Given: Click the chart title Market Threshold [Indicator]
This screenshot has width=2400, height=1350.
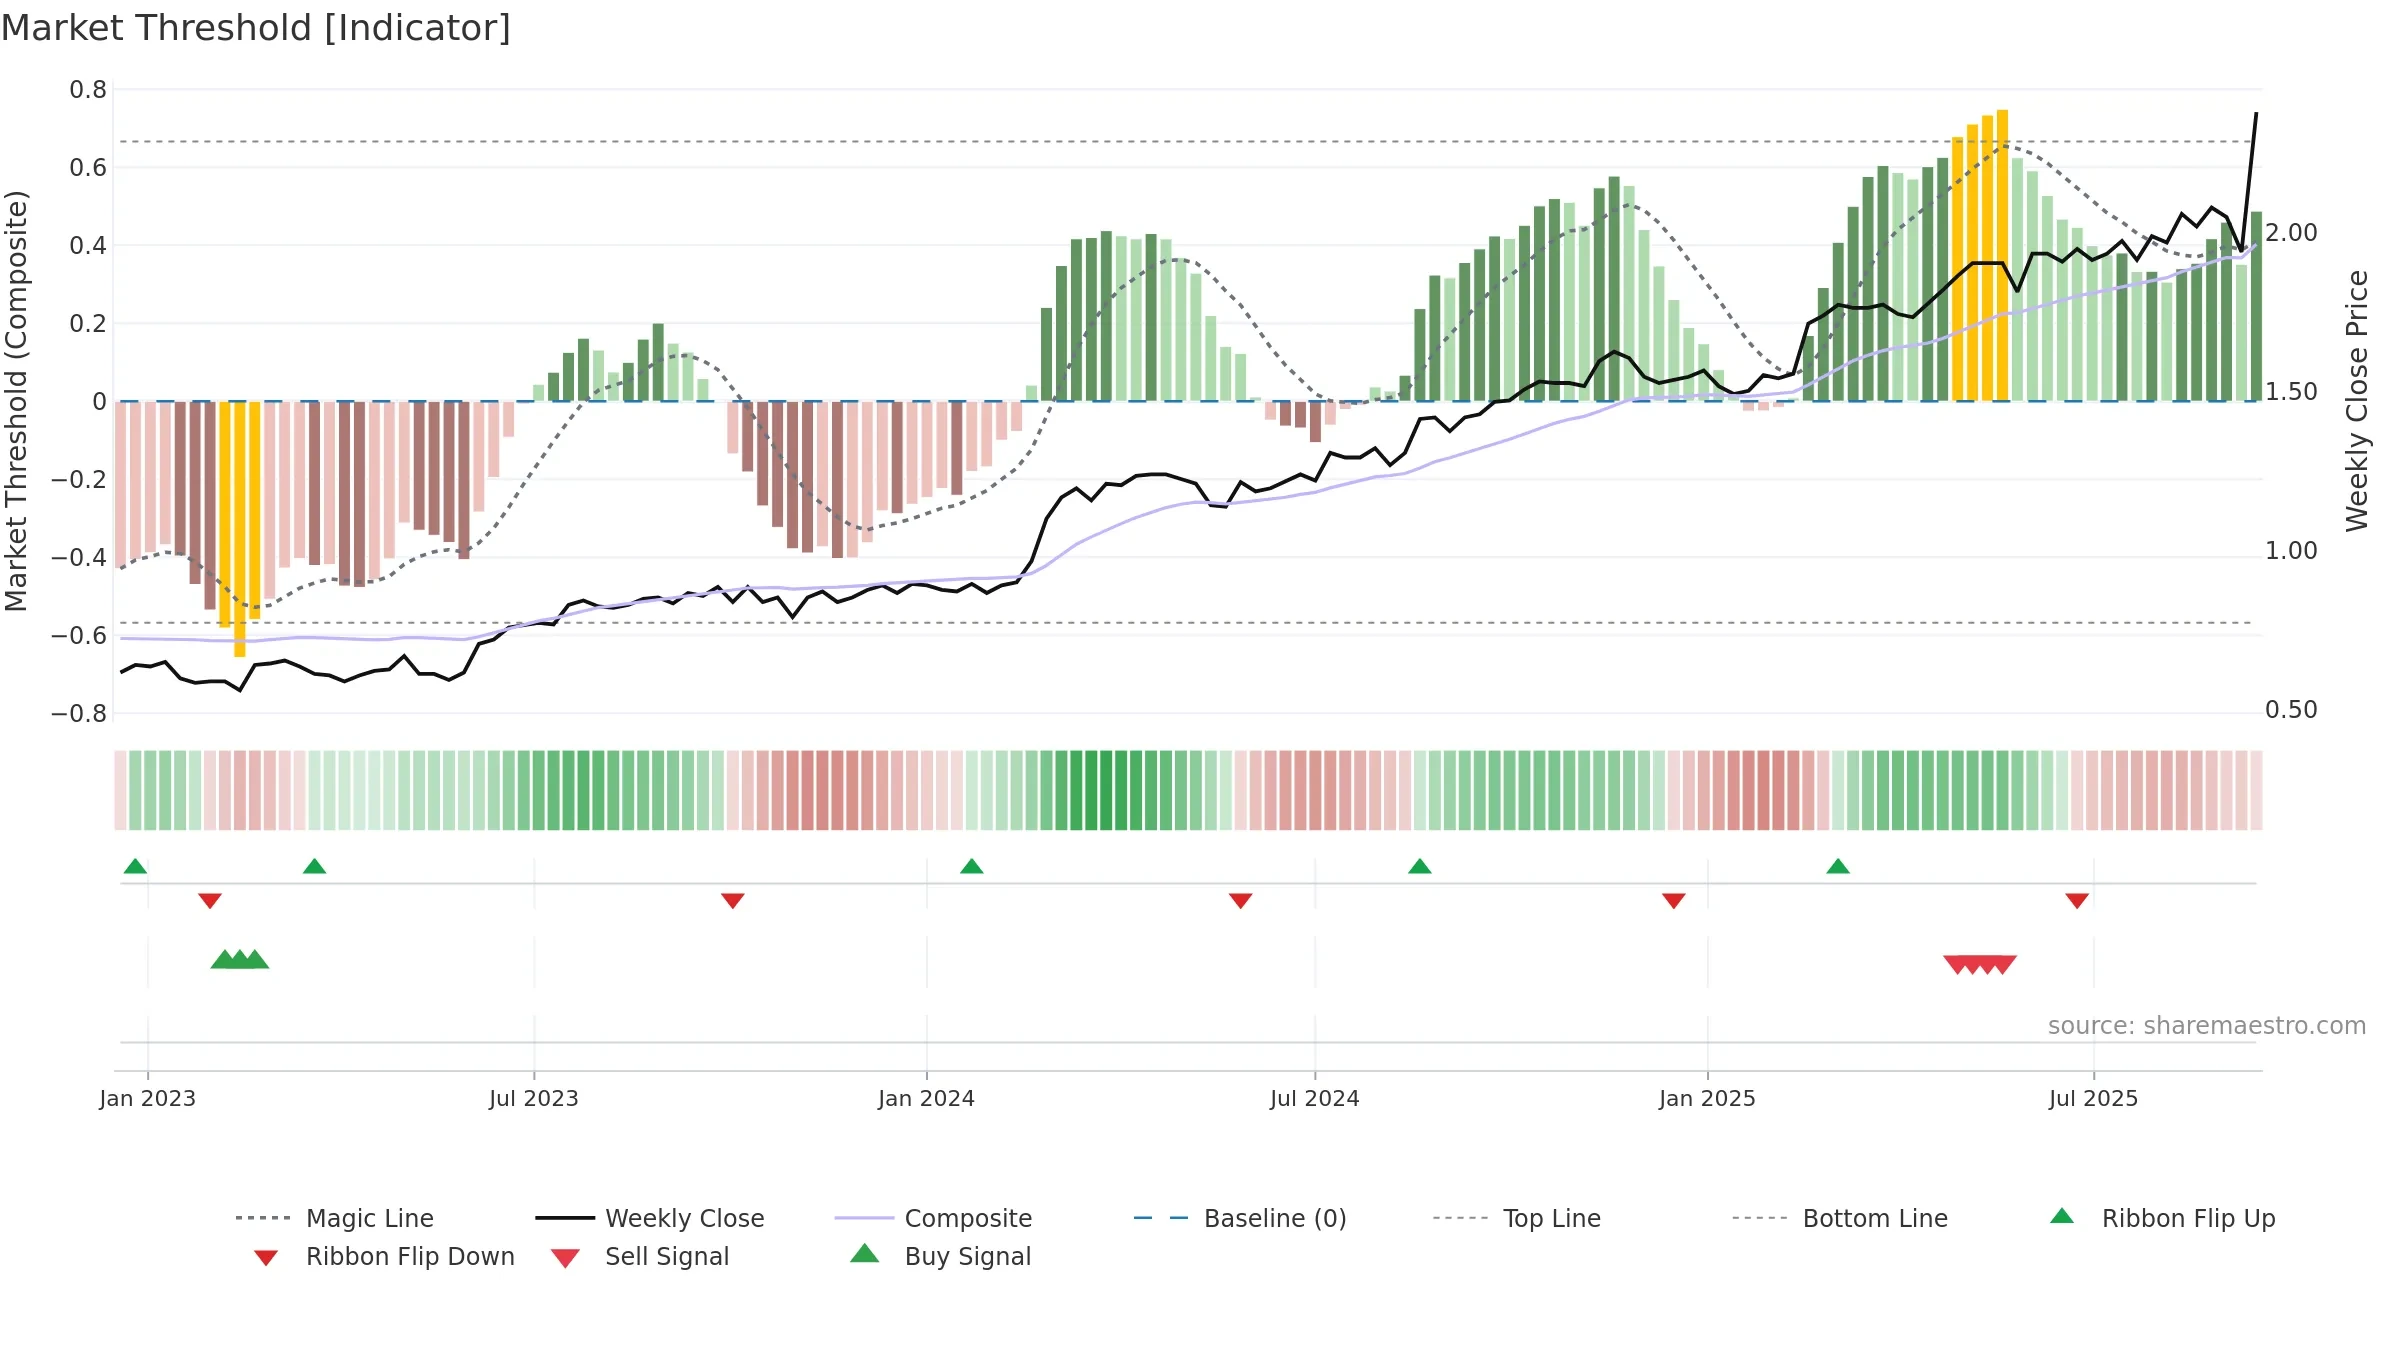Looking at the screenshot, I should (256, 28).
